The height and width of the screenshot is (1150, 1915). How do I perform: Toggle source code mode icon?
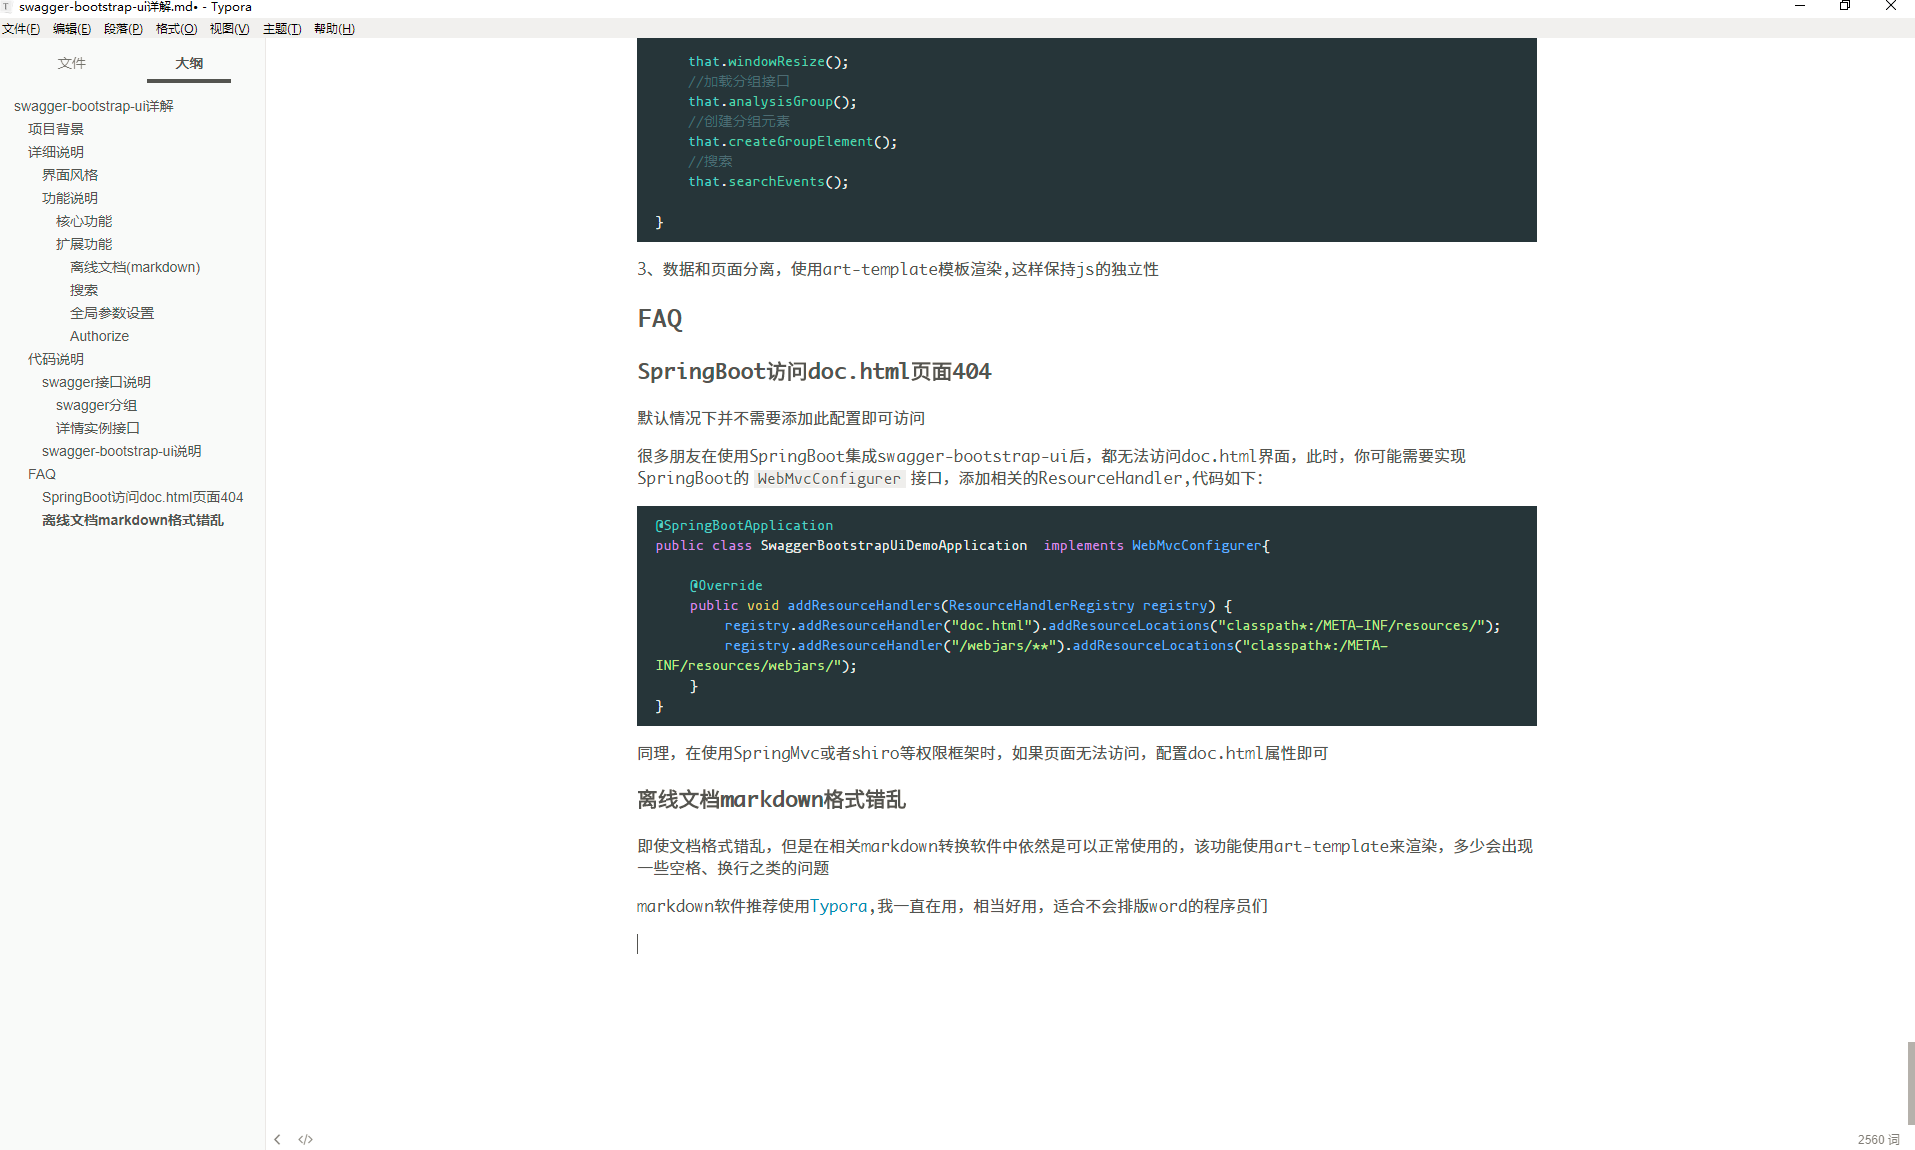[305, 1139]
